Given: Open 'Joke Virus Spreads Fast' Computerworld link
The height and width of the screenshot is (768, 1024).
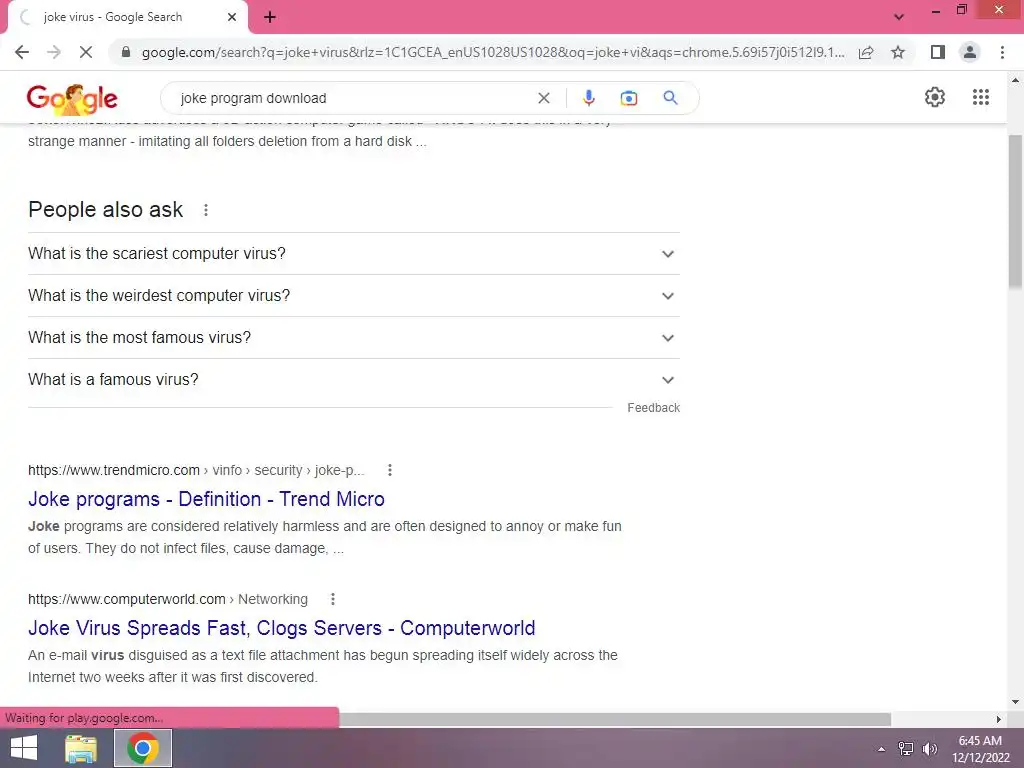Looking at the screenshot, I should (281, 628).
